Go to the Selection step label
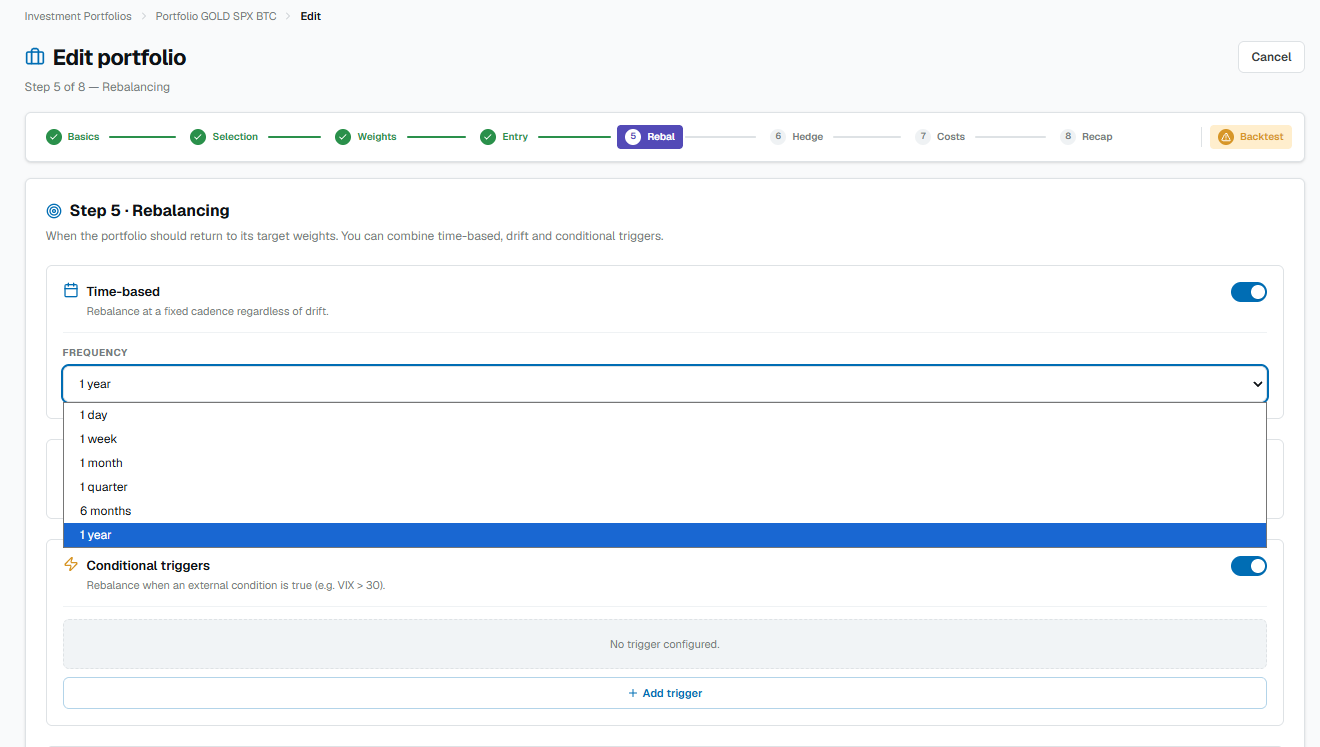The image size is (1320, 747). tap(235, 137)
